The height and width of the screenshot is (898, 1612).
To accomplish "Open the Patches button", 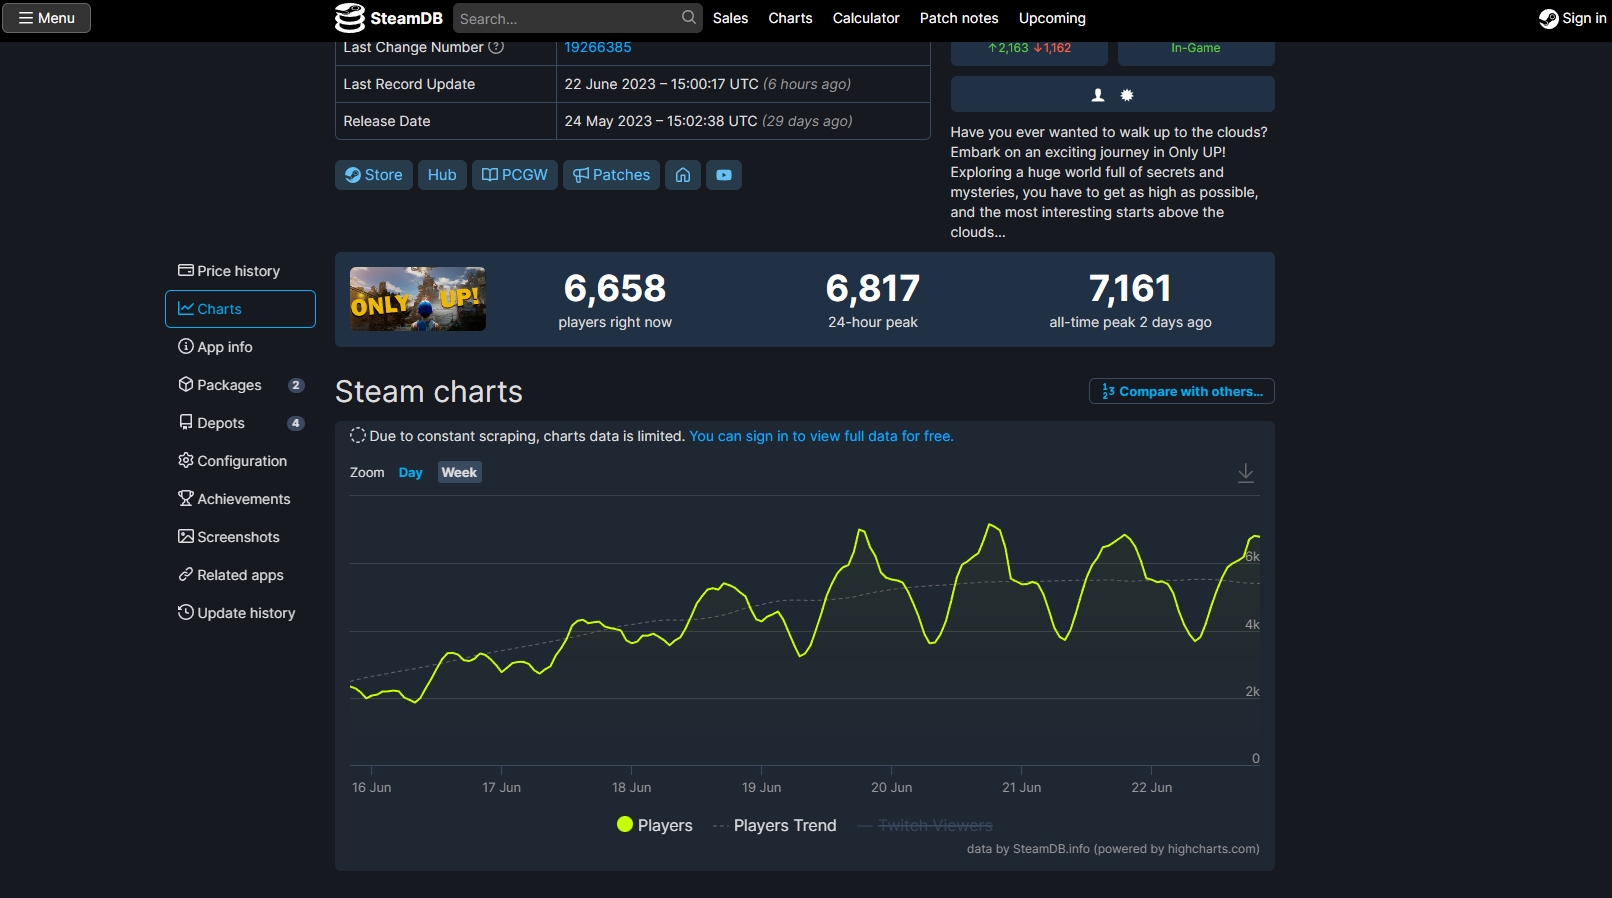I will click(x=611, y=175).
